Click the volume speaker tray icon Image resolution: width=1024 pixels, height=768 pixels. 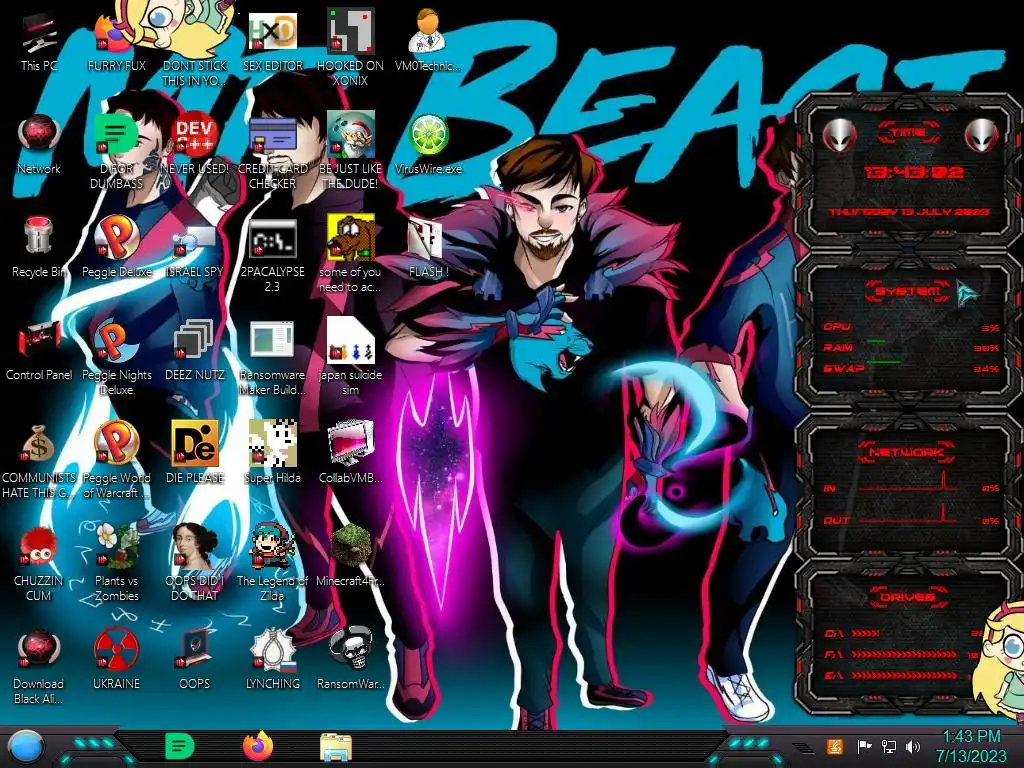(913, 746)
